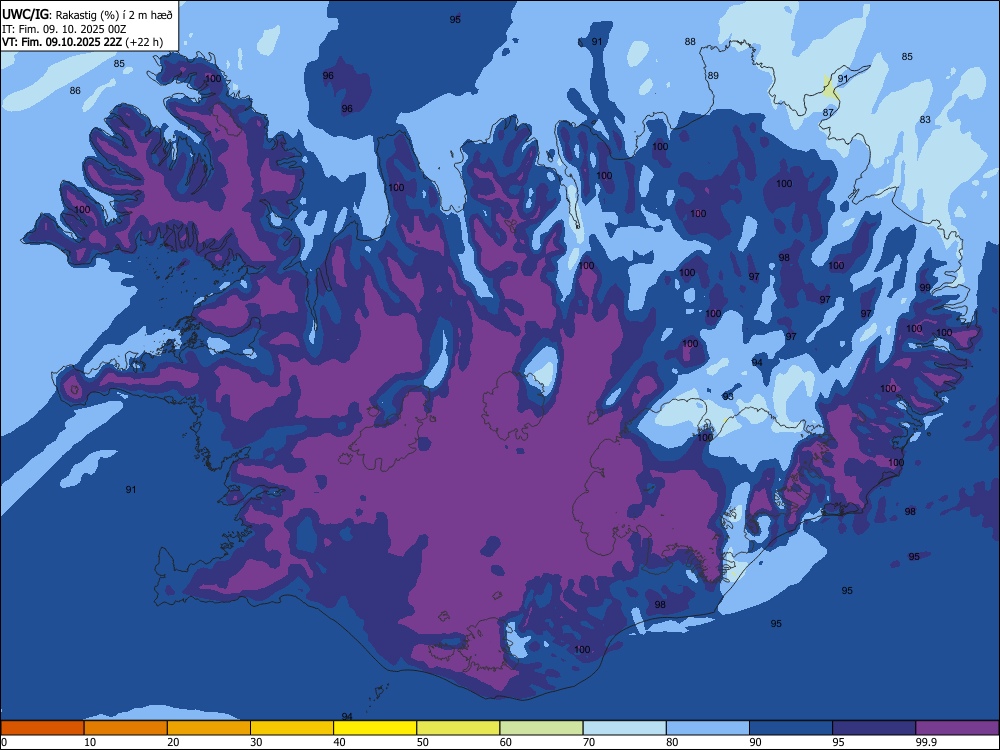Click the dark orange 0–10 legend swatch
The image size is (1000, 750).
point(42,728)
